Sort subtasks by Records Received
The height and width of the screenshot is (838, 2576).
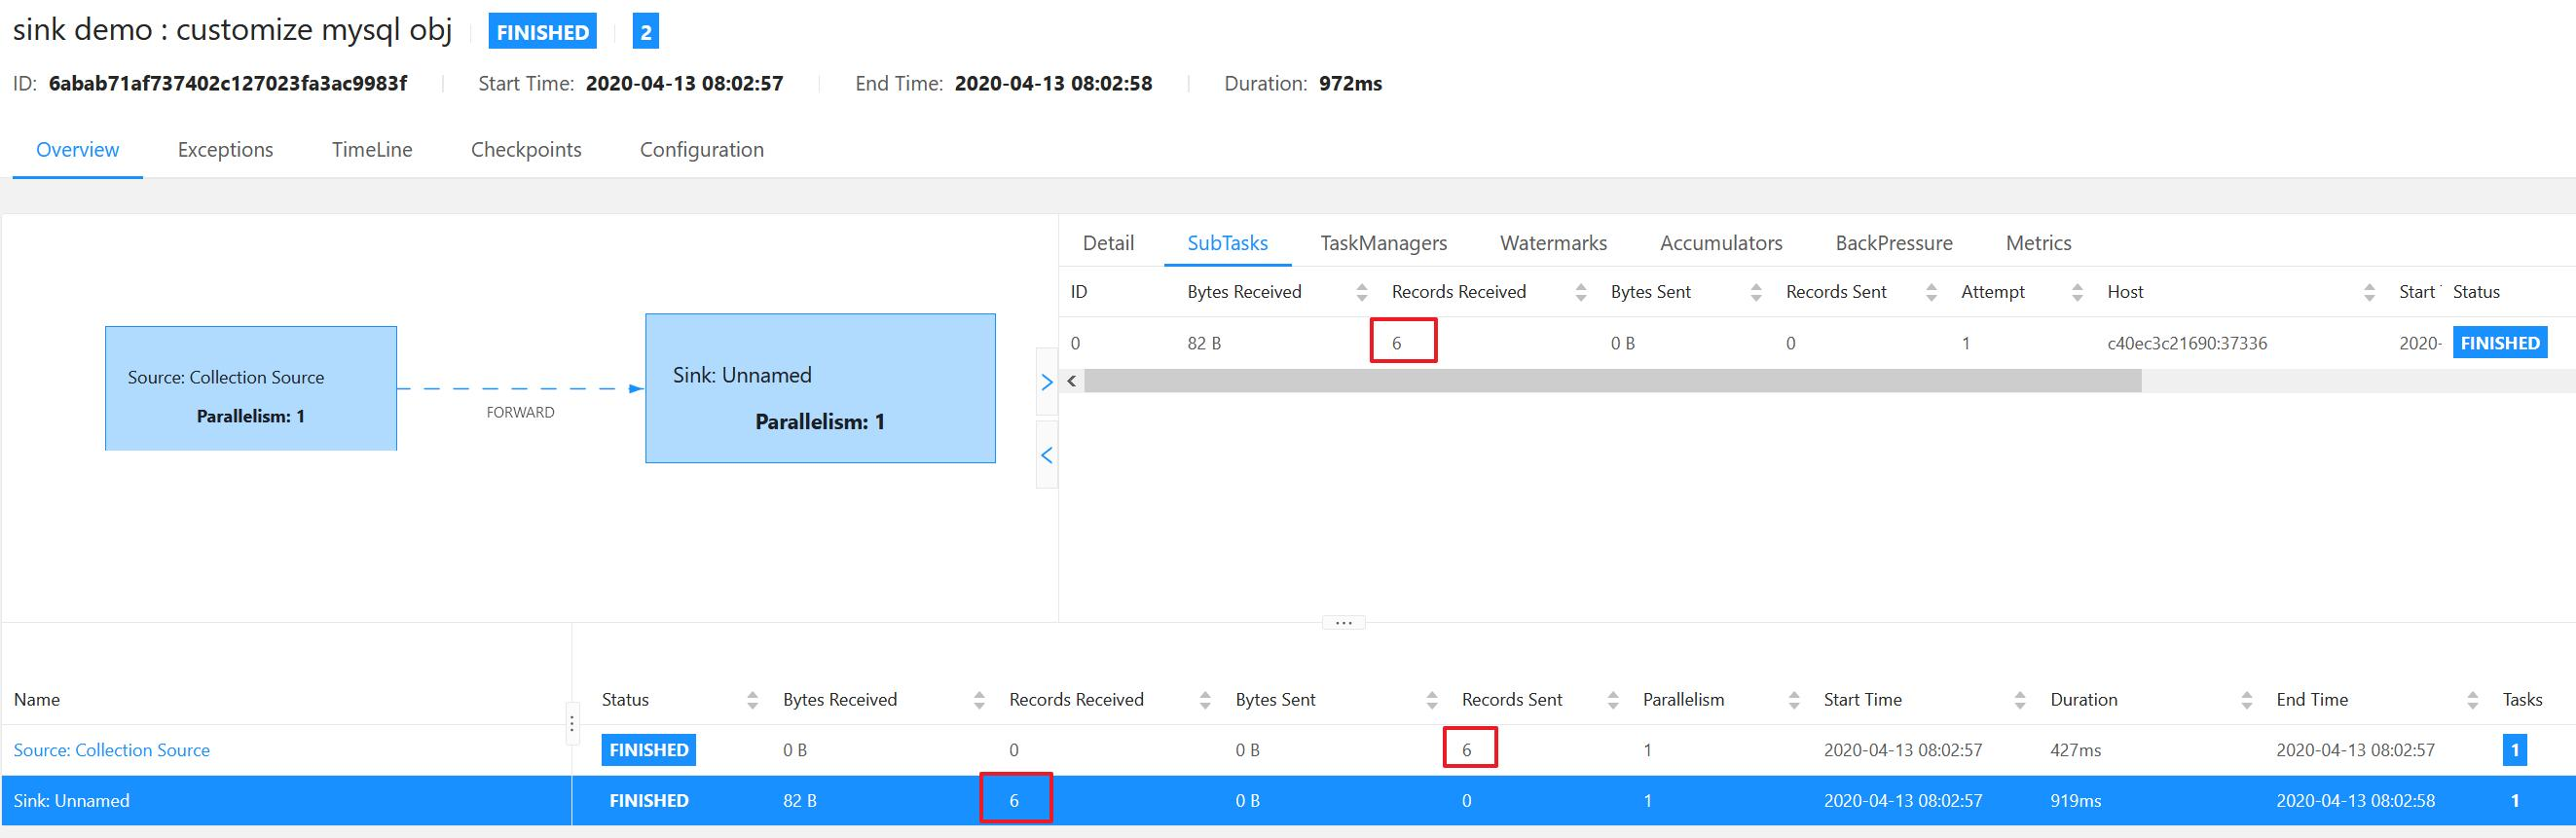[x=1580, y=292]
